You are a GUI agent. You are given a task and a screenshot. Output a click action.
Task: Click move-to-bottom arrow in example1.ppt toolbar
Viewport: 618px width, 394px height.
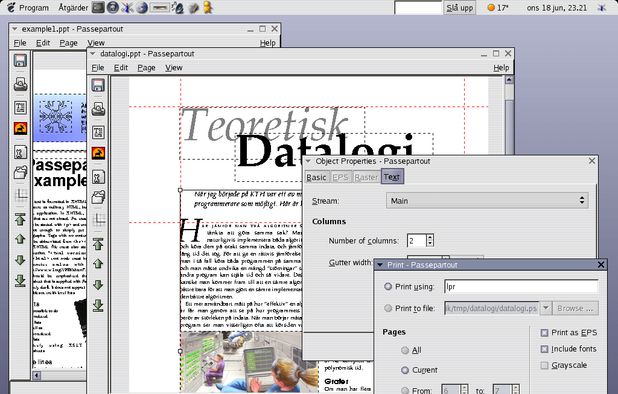coord(20,281)
